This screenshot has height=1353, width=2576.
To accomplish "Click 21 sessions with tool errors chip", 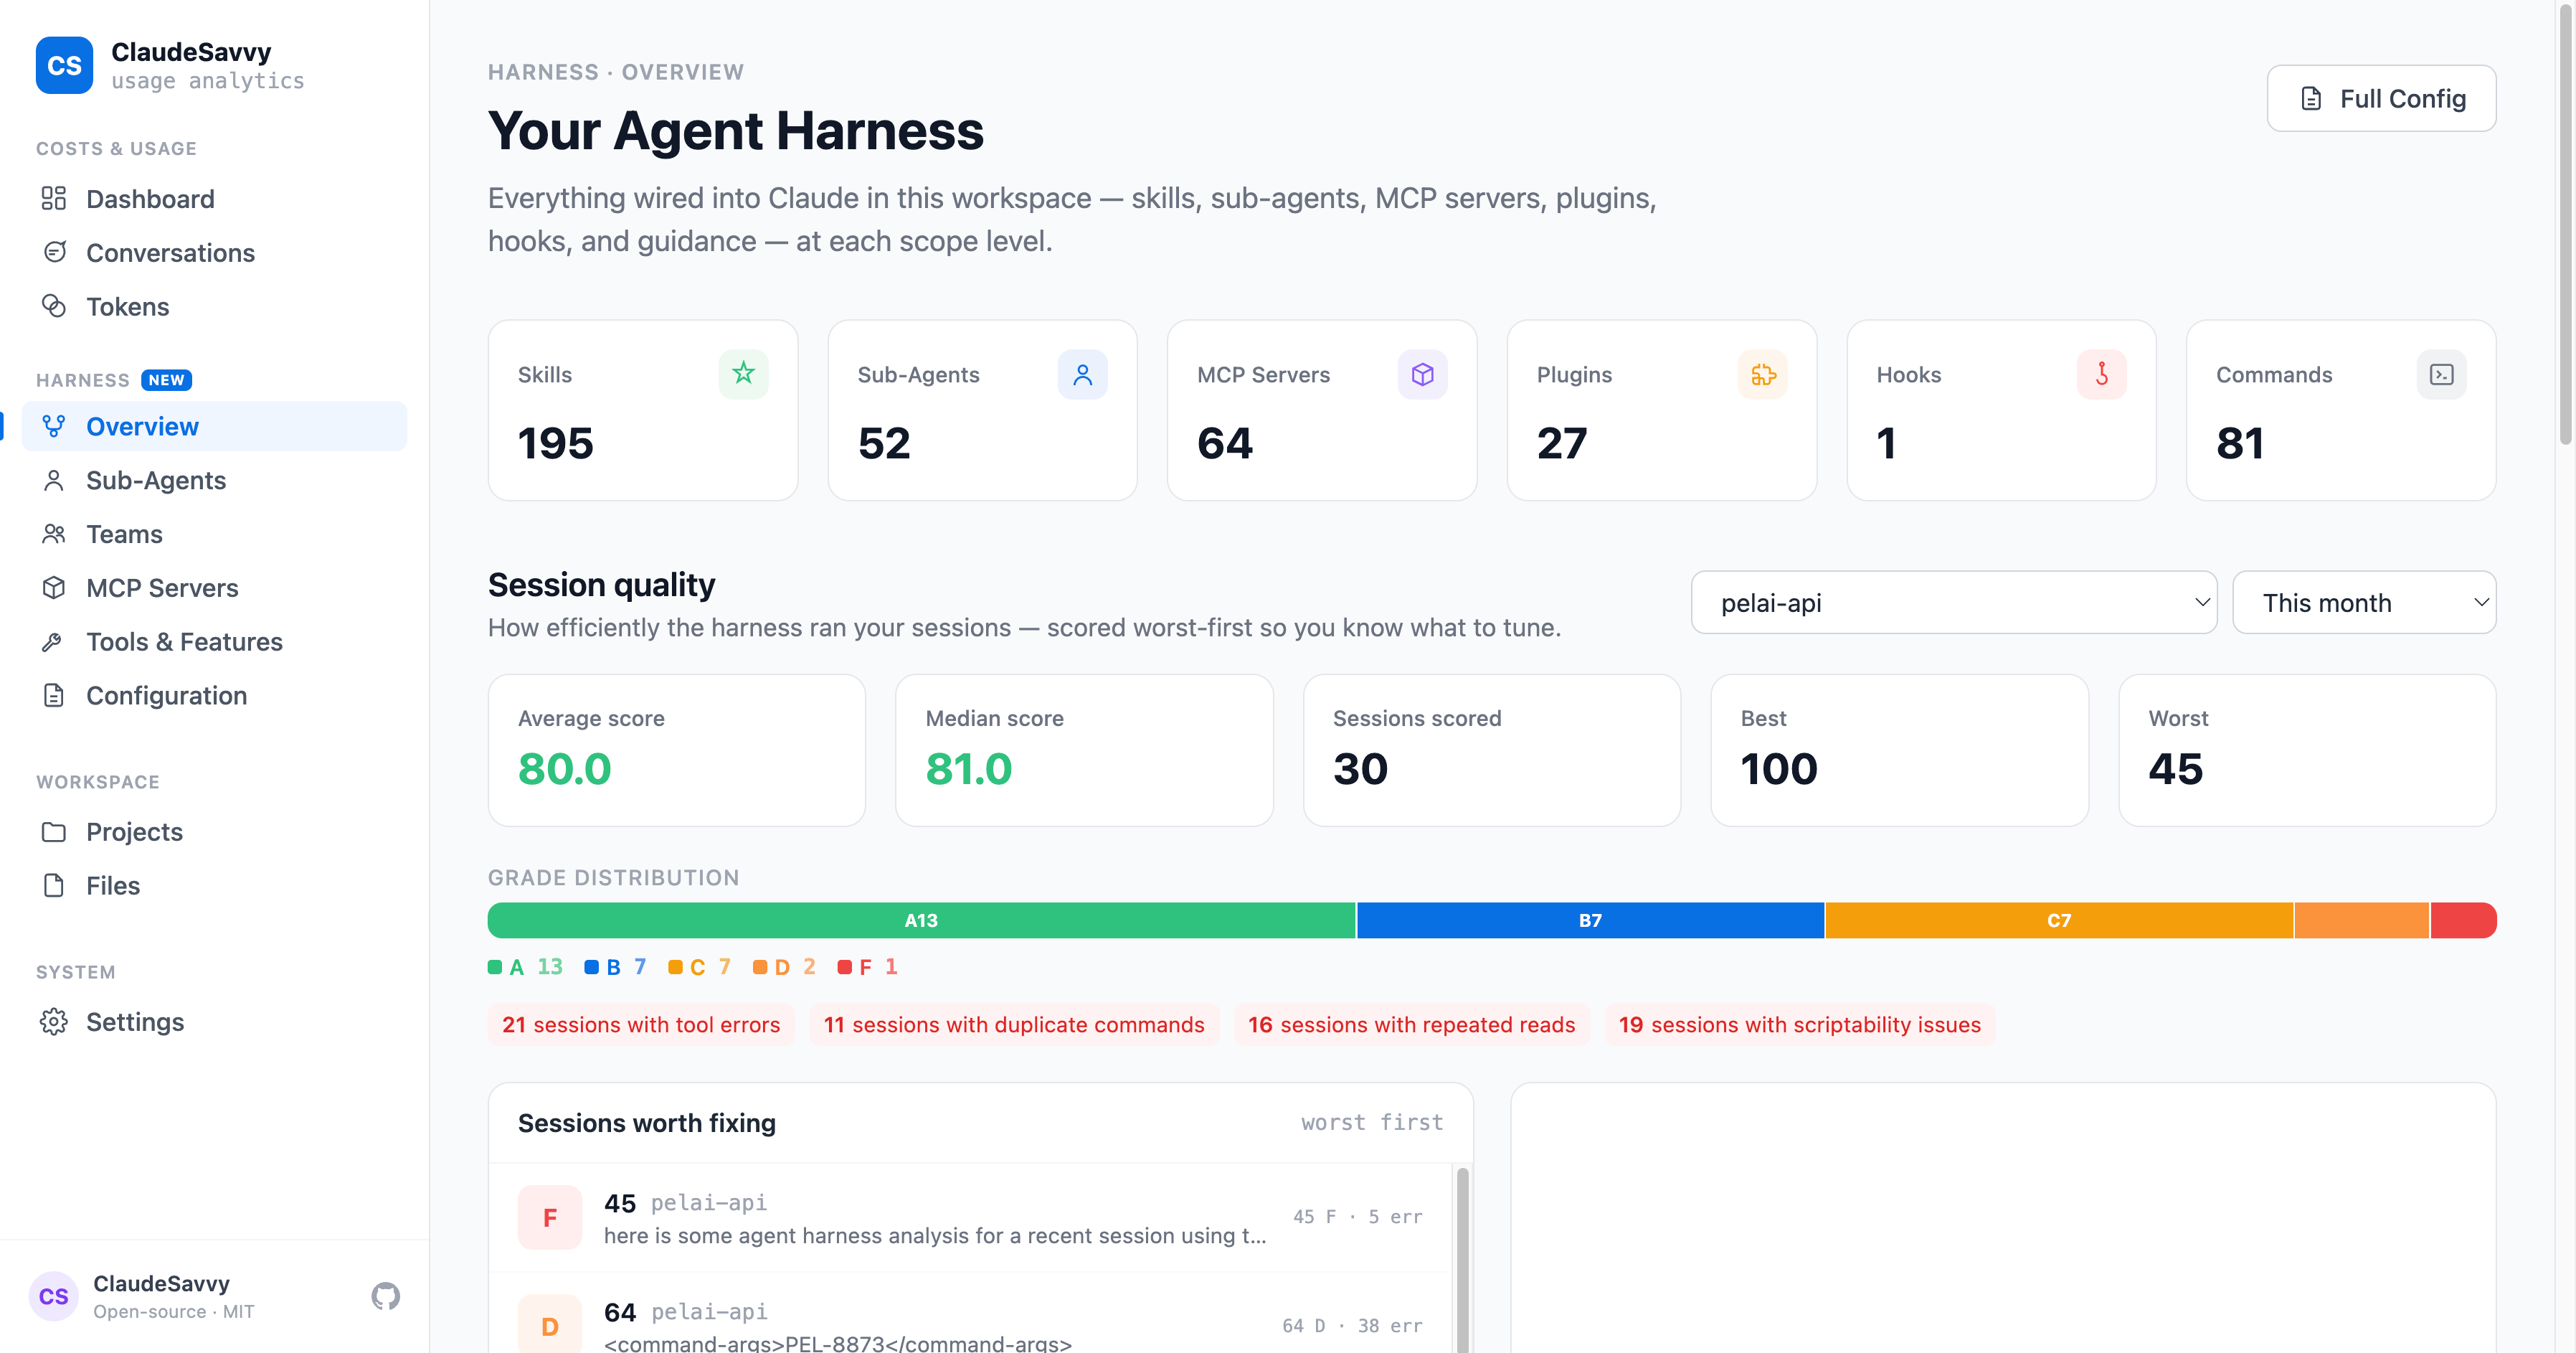I will (641, 1024).
